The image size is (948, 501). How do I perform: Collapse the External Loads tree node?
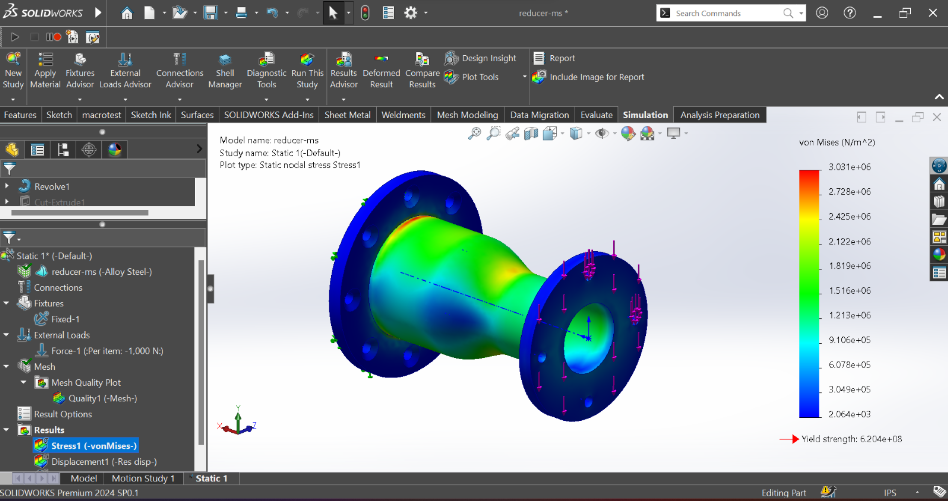(8, 335)
